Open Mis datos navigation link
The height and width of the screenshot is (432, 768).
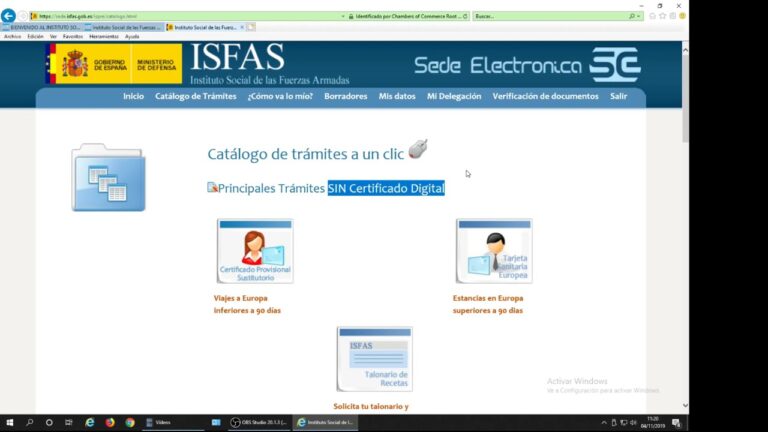(x=397, y=96)
